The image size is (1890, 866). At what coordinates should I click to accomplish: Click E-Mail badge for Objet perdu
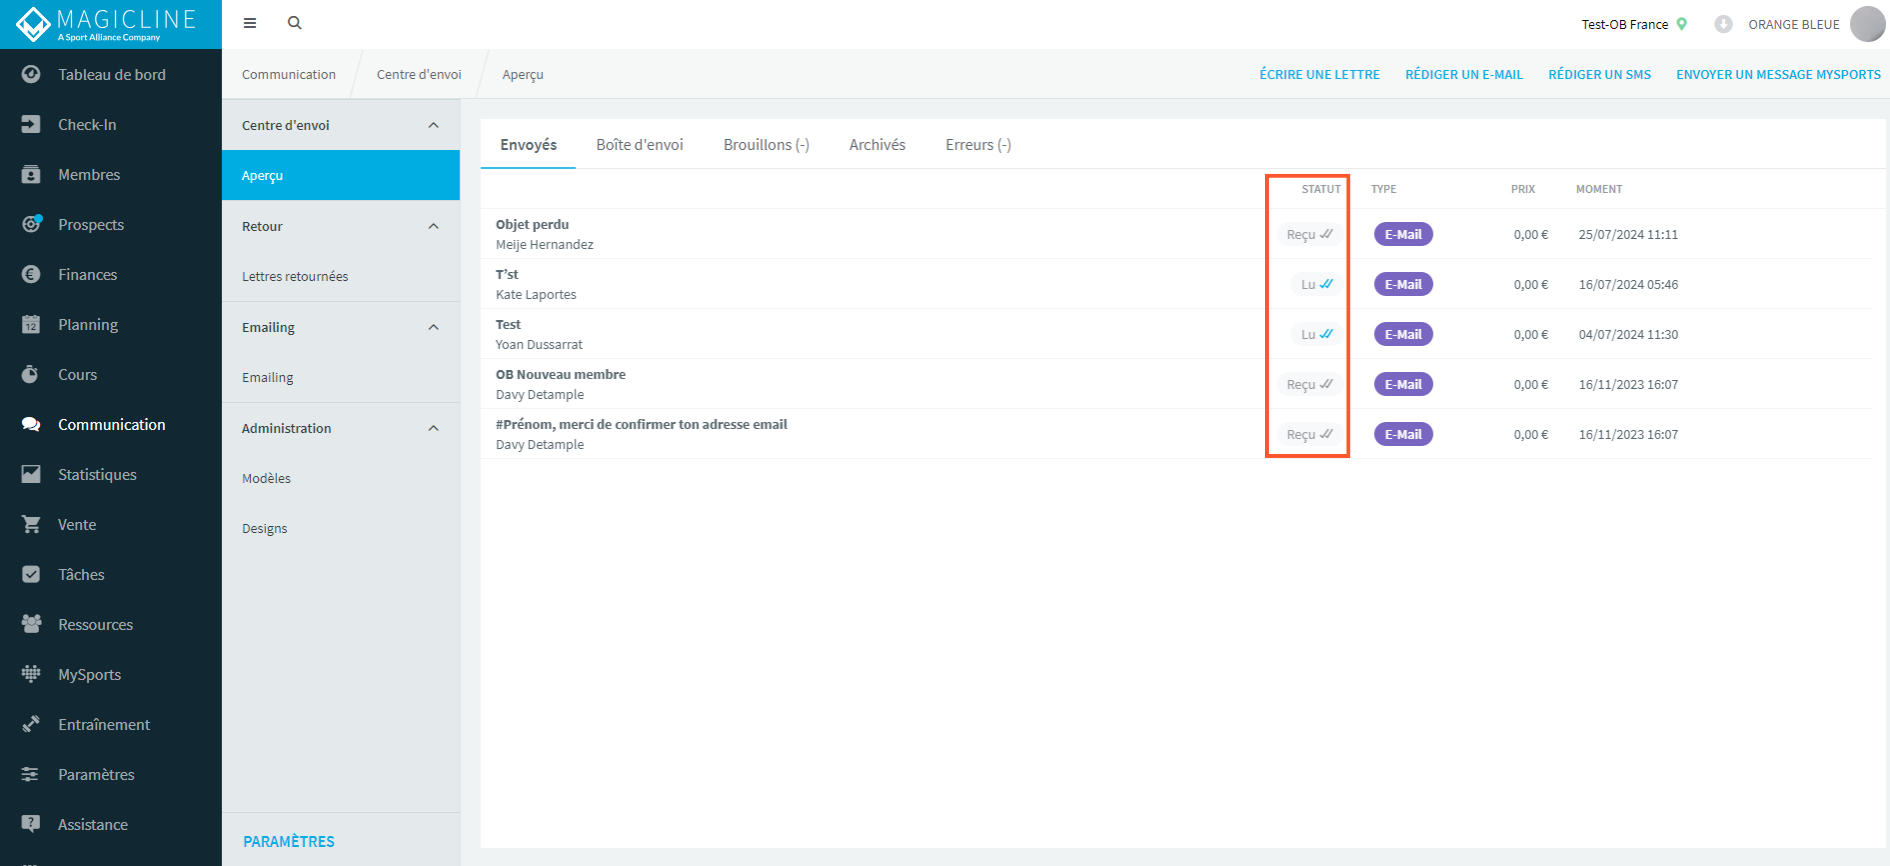1403,234
